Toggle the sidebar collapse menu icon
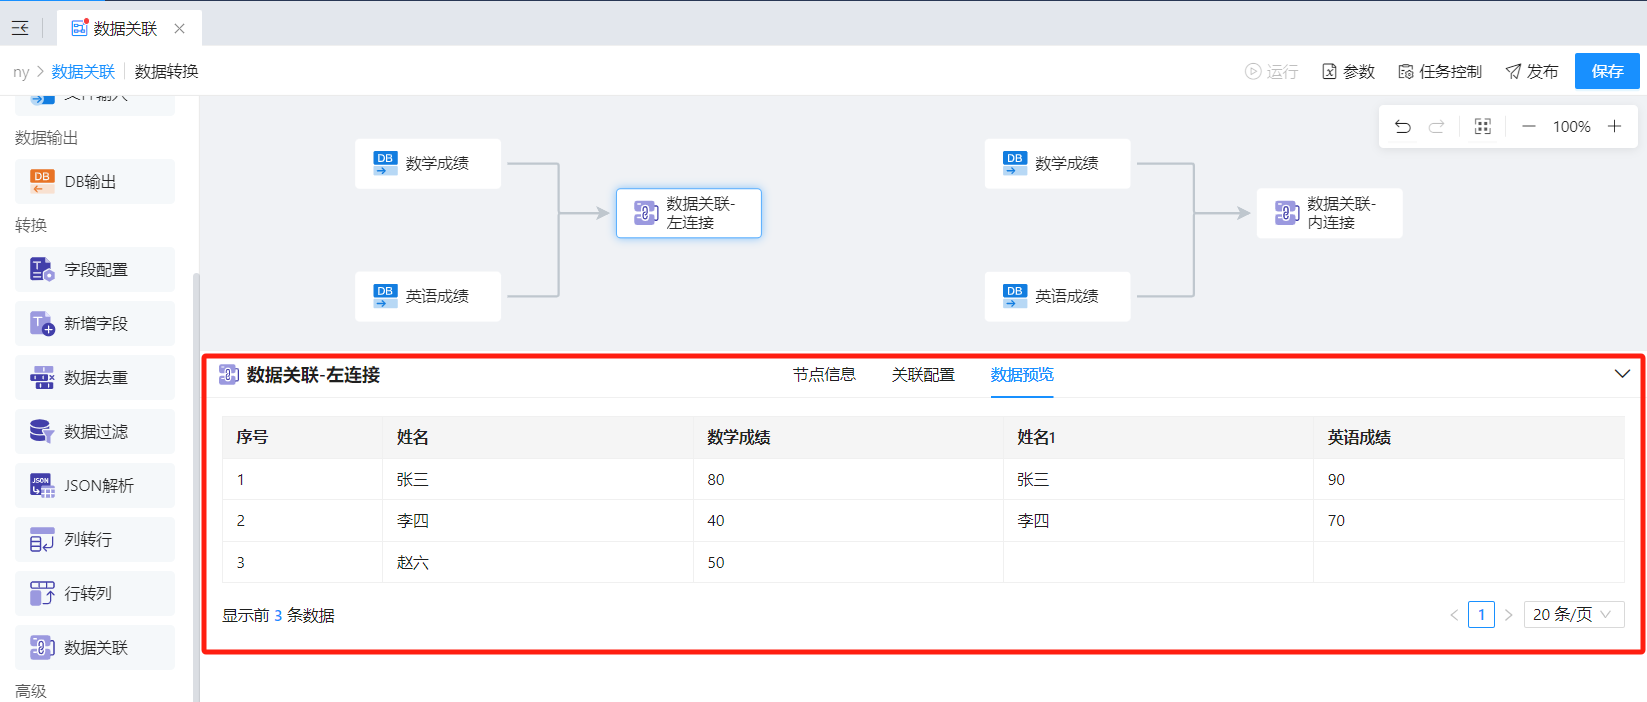Screen dimensions: 1647x702 (20, 28)
